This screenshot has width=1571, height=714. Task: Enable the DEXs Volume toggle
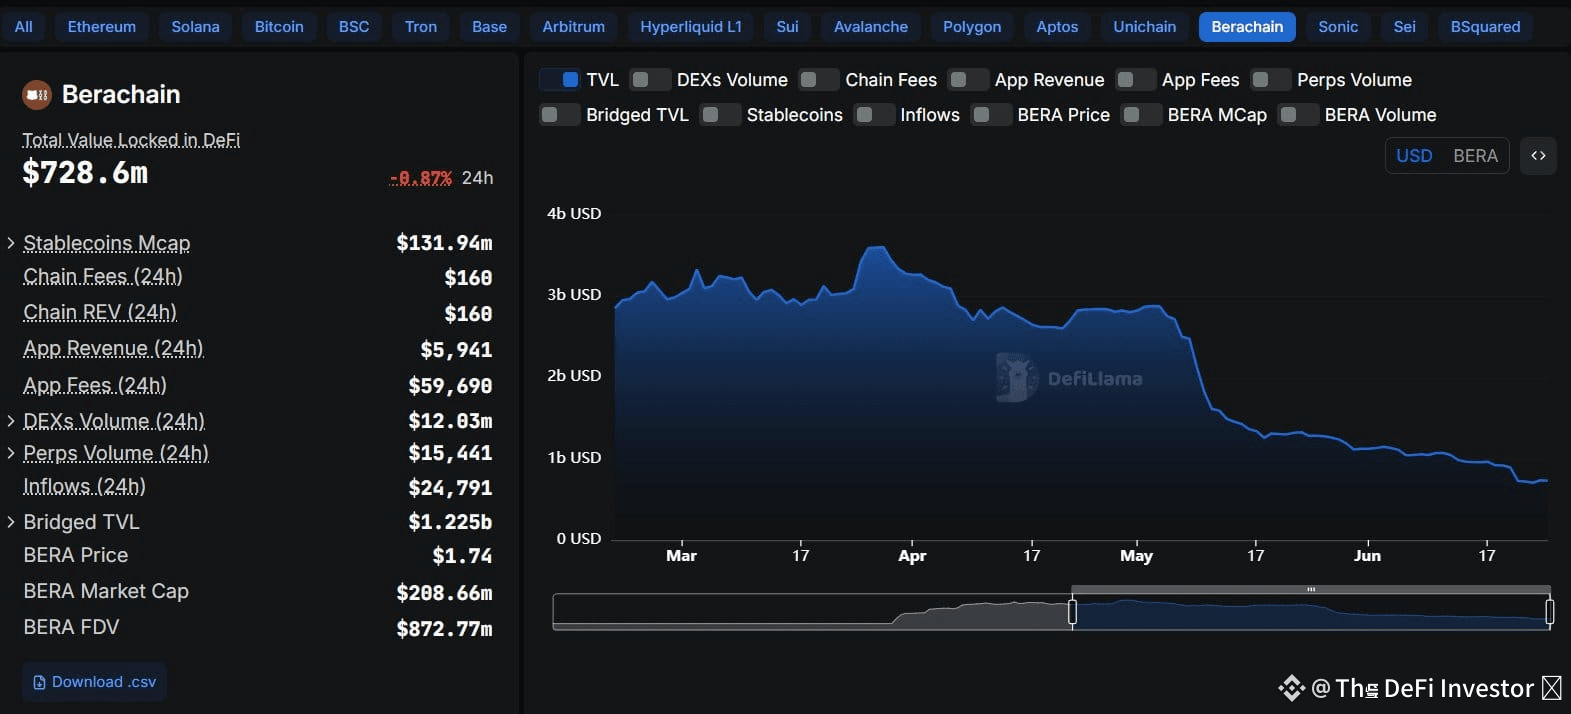[650, 80]
